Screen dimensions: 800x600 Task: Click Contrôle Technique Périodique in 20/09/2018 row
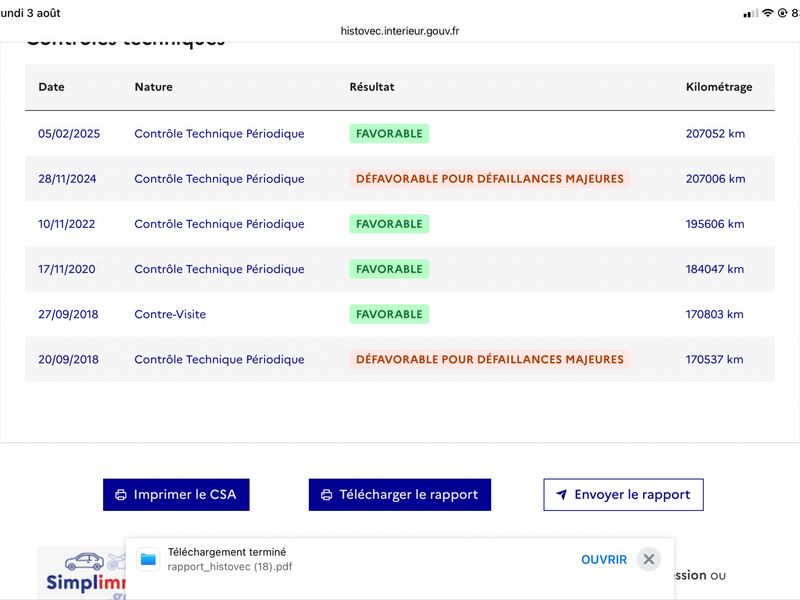(219, 359)
